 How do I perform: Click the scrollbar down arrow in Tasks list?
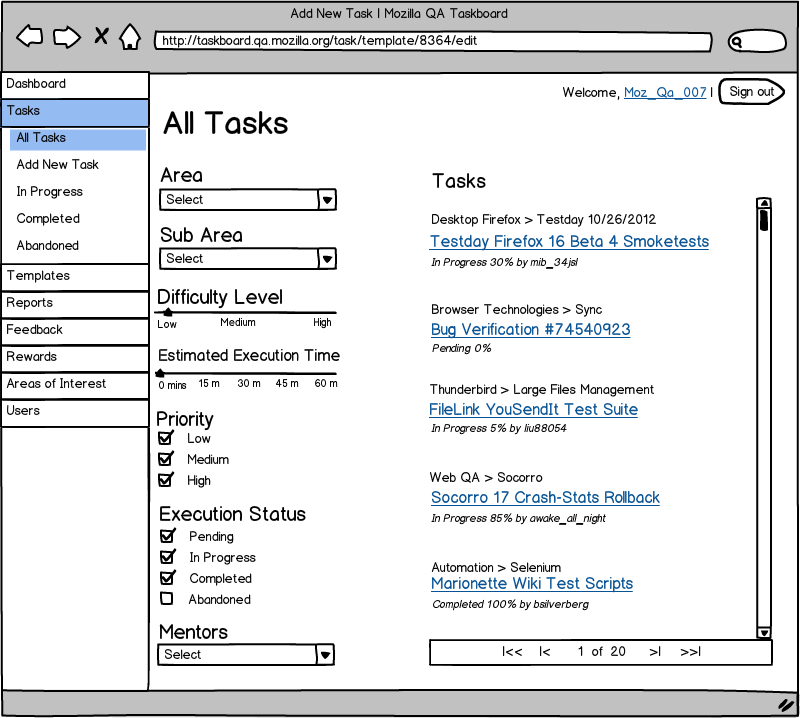pyautogui.click(x=764, y=633)
